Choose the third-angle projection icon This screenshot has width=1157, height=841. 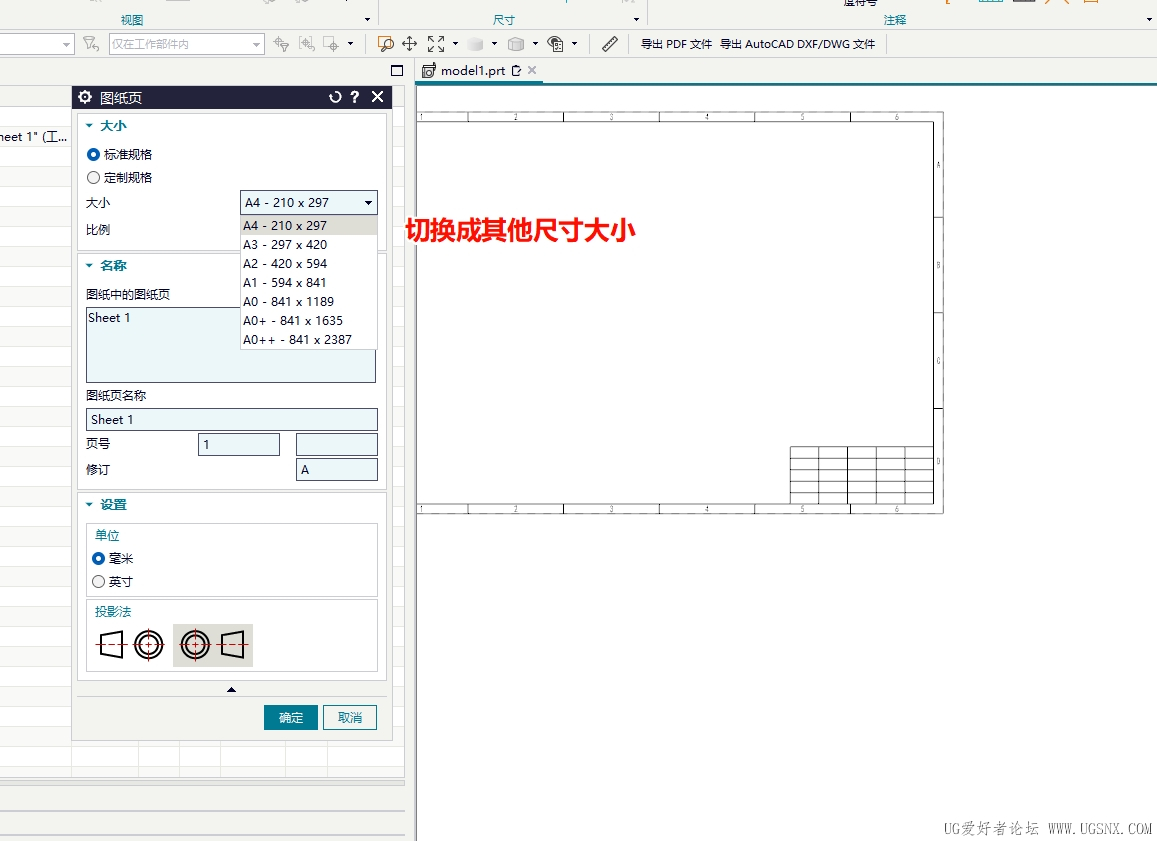[x=213, y=645]
